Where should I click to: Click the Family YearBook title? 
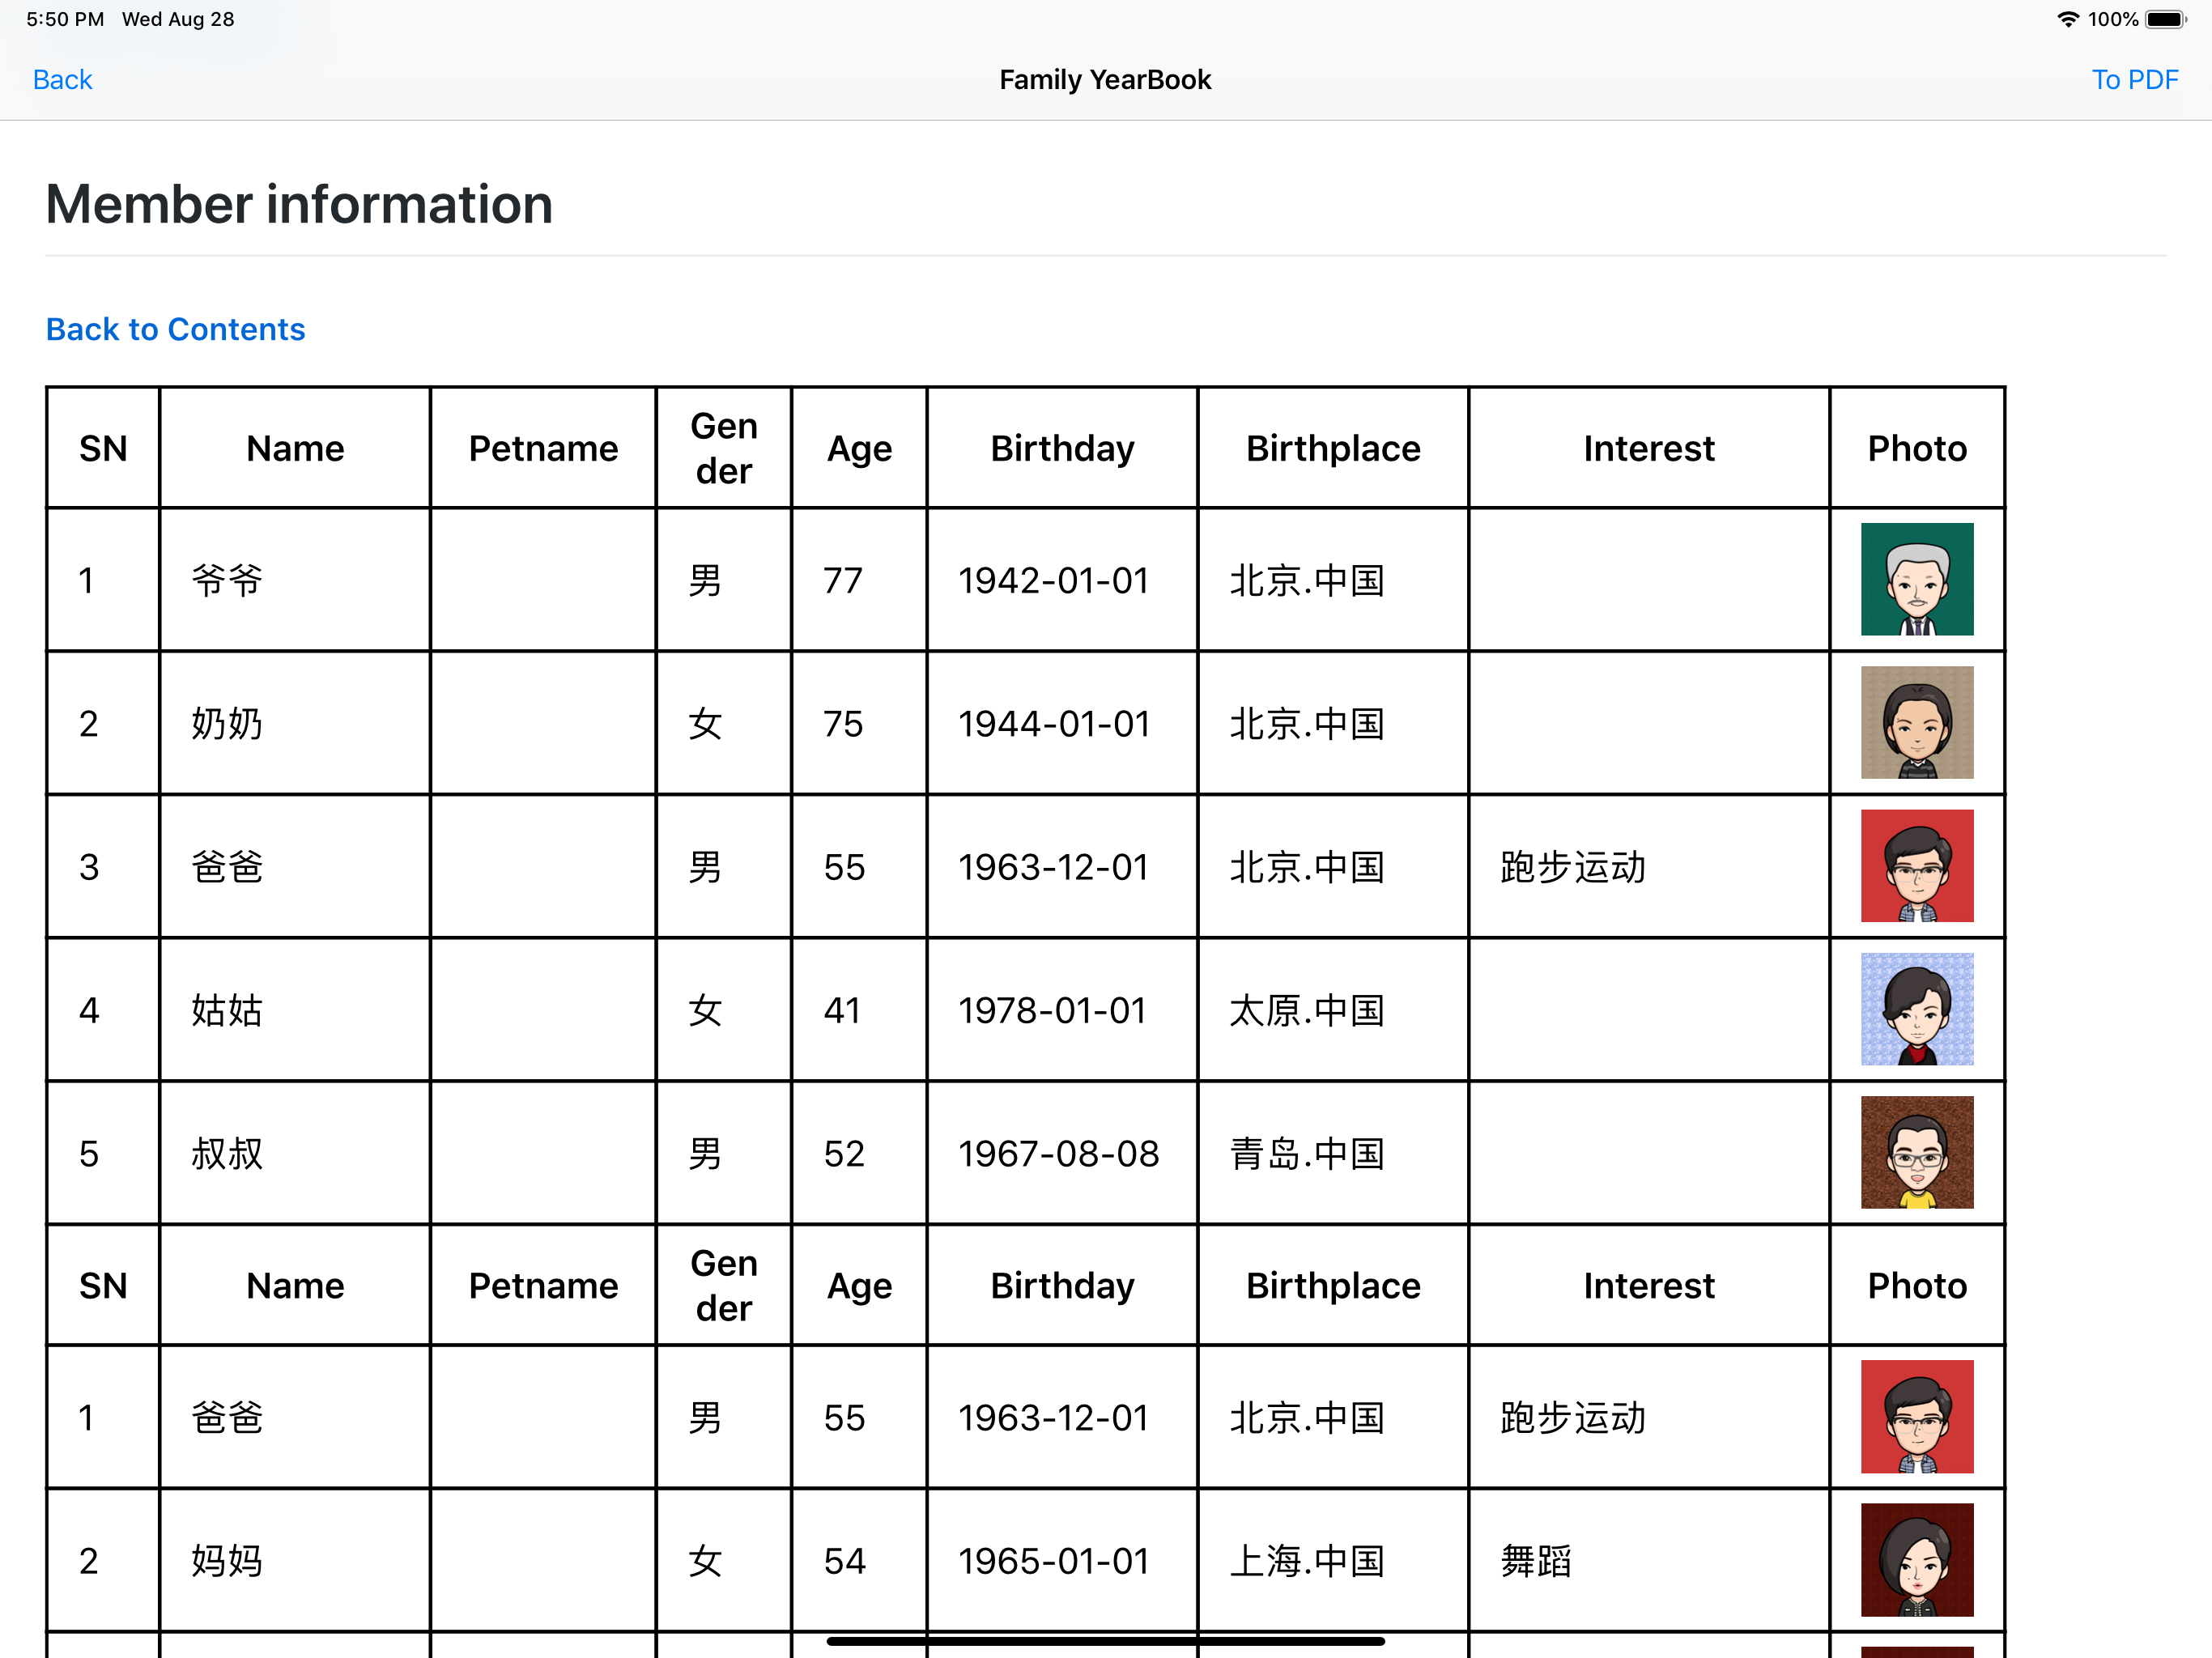pos(1105,79)
